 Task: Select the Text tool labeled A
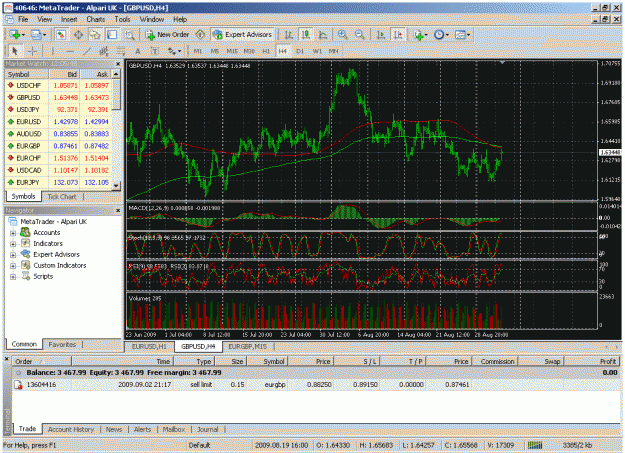(x=138, y=51)
